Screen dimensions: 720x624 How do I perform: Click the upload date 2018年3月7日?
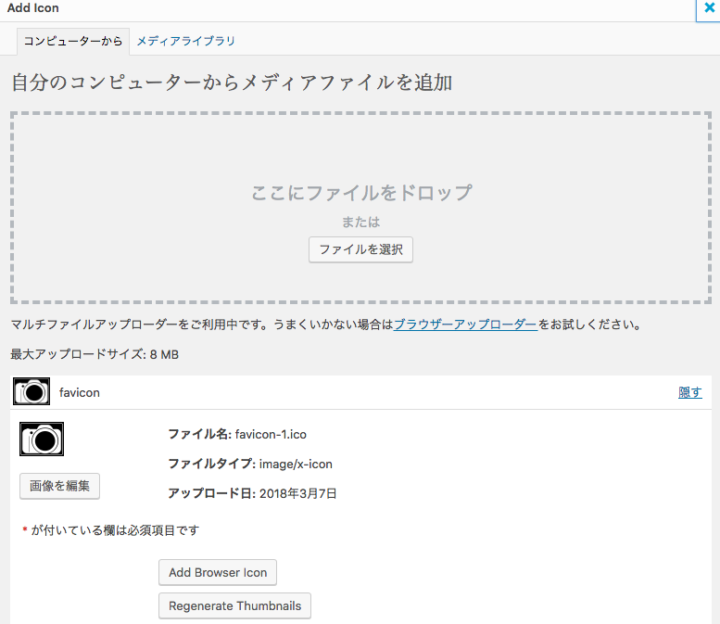click(x=298, y=493)
